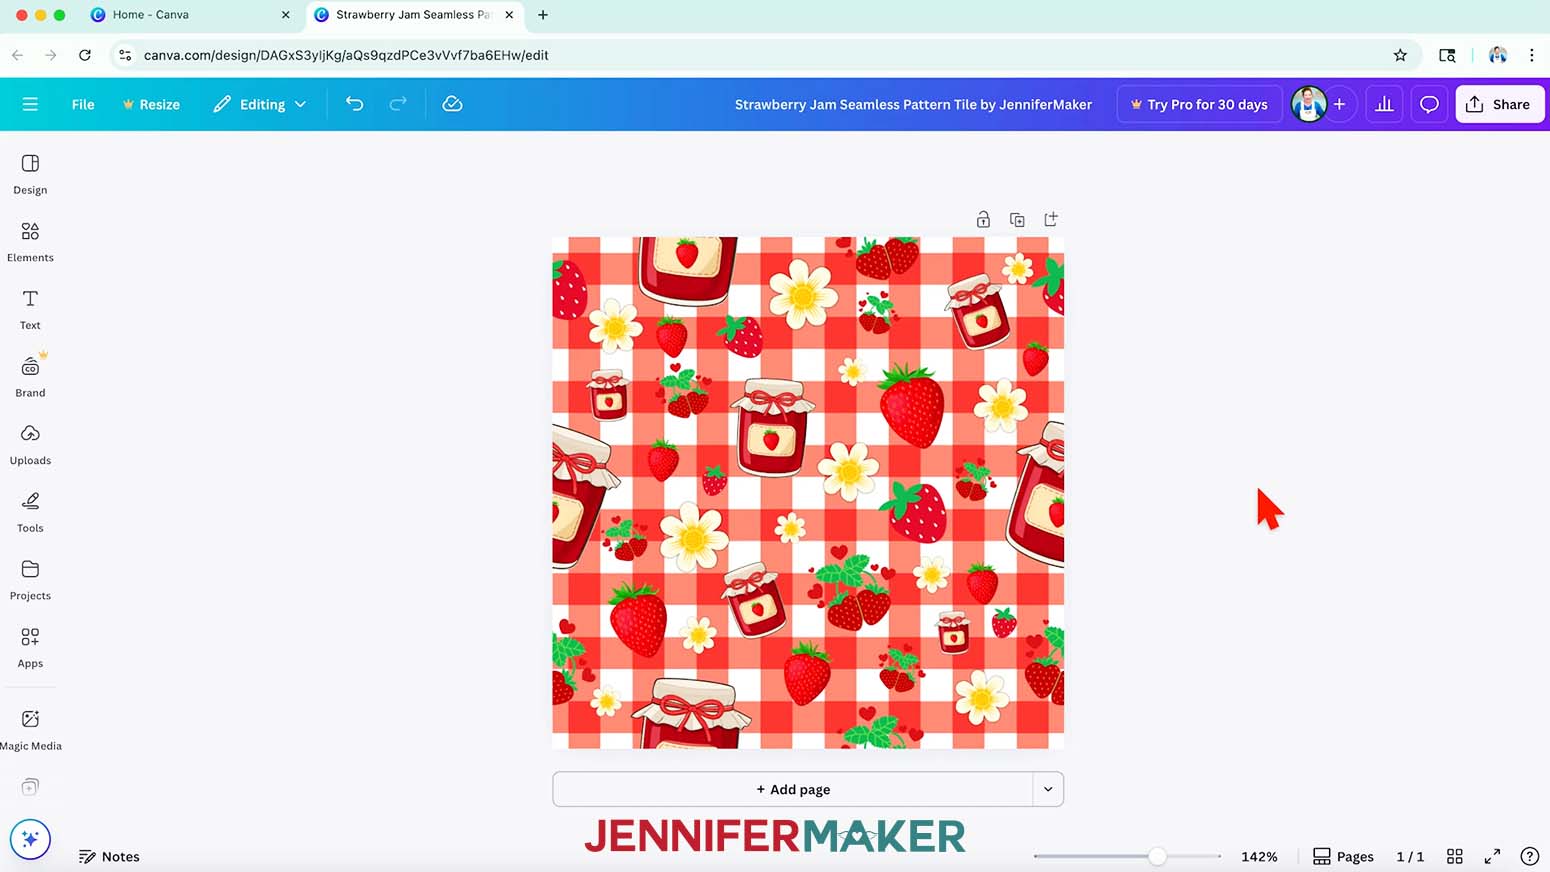The image size is (1550, 872).
Task: Open the Brand panel
Action: (x=30, y=377)
